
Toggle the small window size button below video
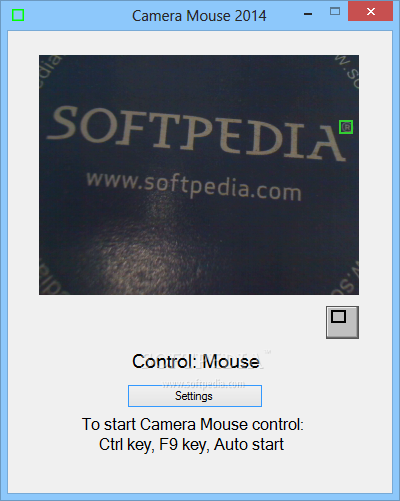tap(342, 322)
